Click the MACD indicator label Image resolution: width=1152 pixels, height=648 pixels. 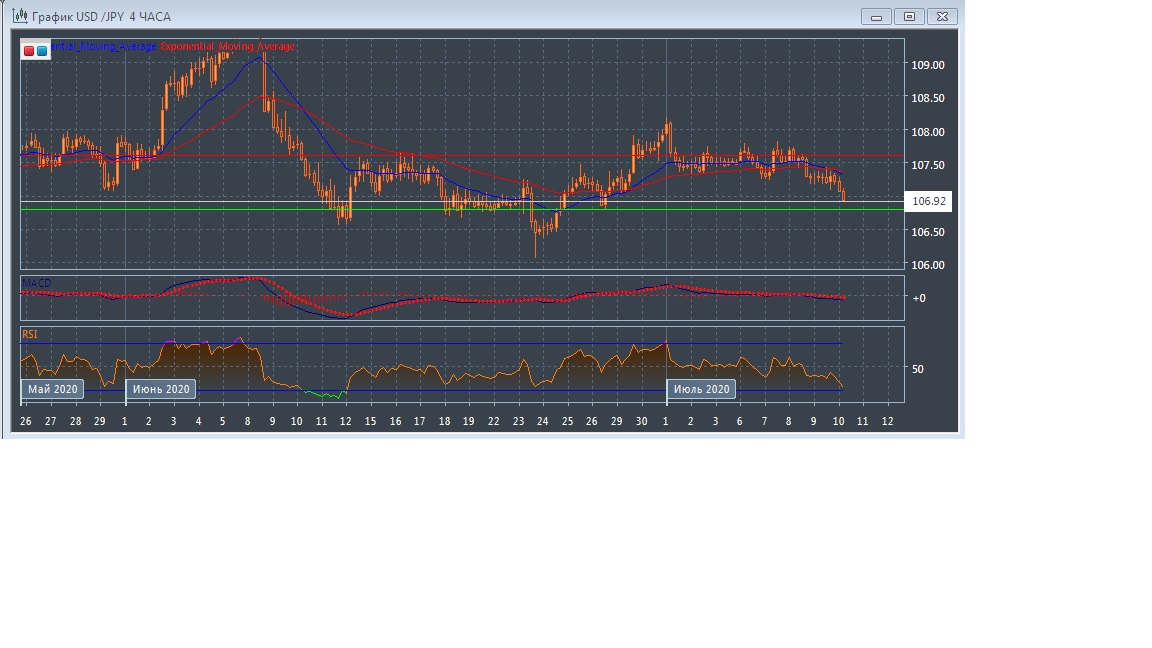(36, 285)
